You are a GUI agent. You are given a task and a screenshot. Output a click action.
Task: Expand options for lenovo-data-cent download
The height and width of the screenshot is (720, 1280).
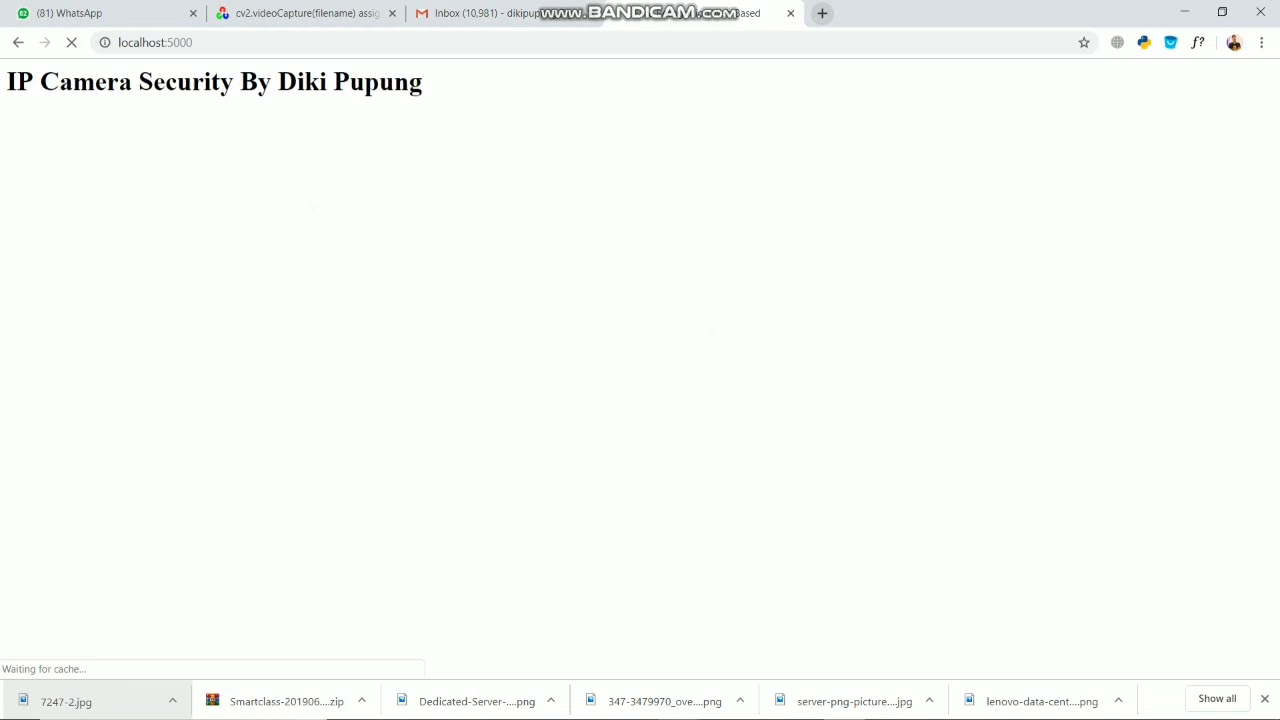[x=1118, y=701]
